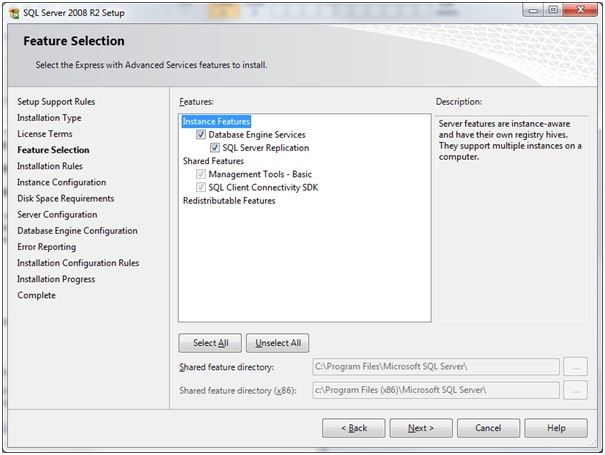Click the Unselect All button
The height and width of the screenshot is (455, 605).
[x=278, y=343]
